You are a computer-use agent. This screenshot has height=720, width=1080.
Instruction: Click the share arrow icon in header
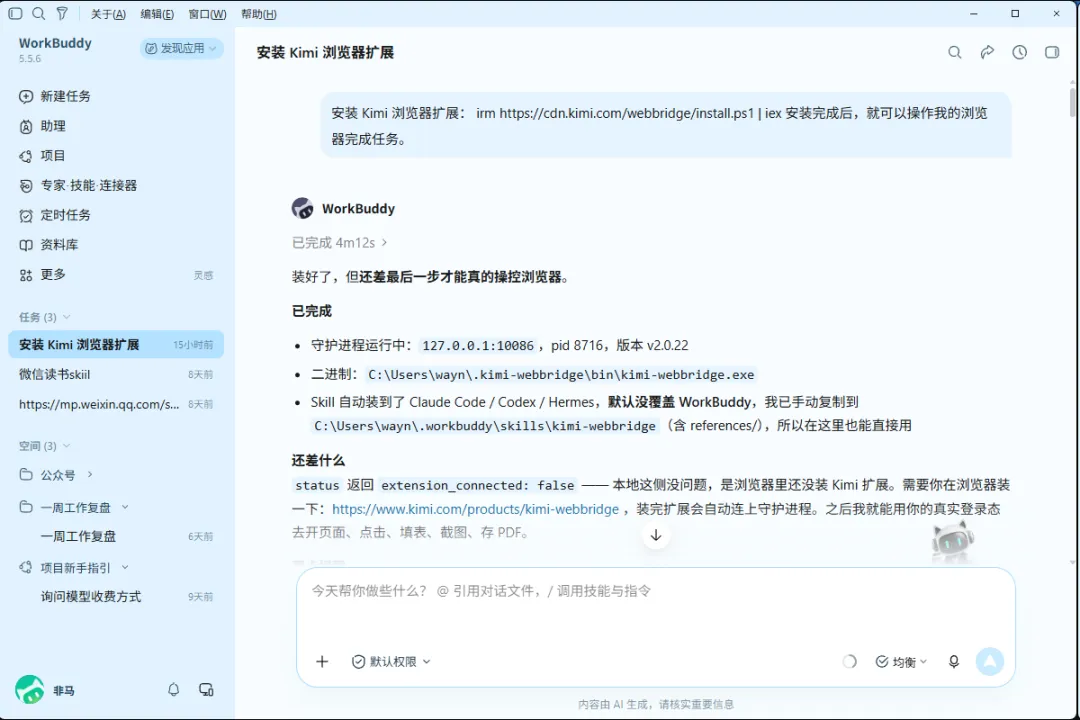click(987, 52)
